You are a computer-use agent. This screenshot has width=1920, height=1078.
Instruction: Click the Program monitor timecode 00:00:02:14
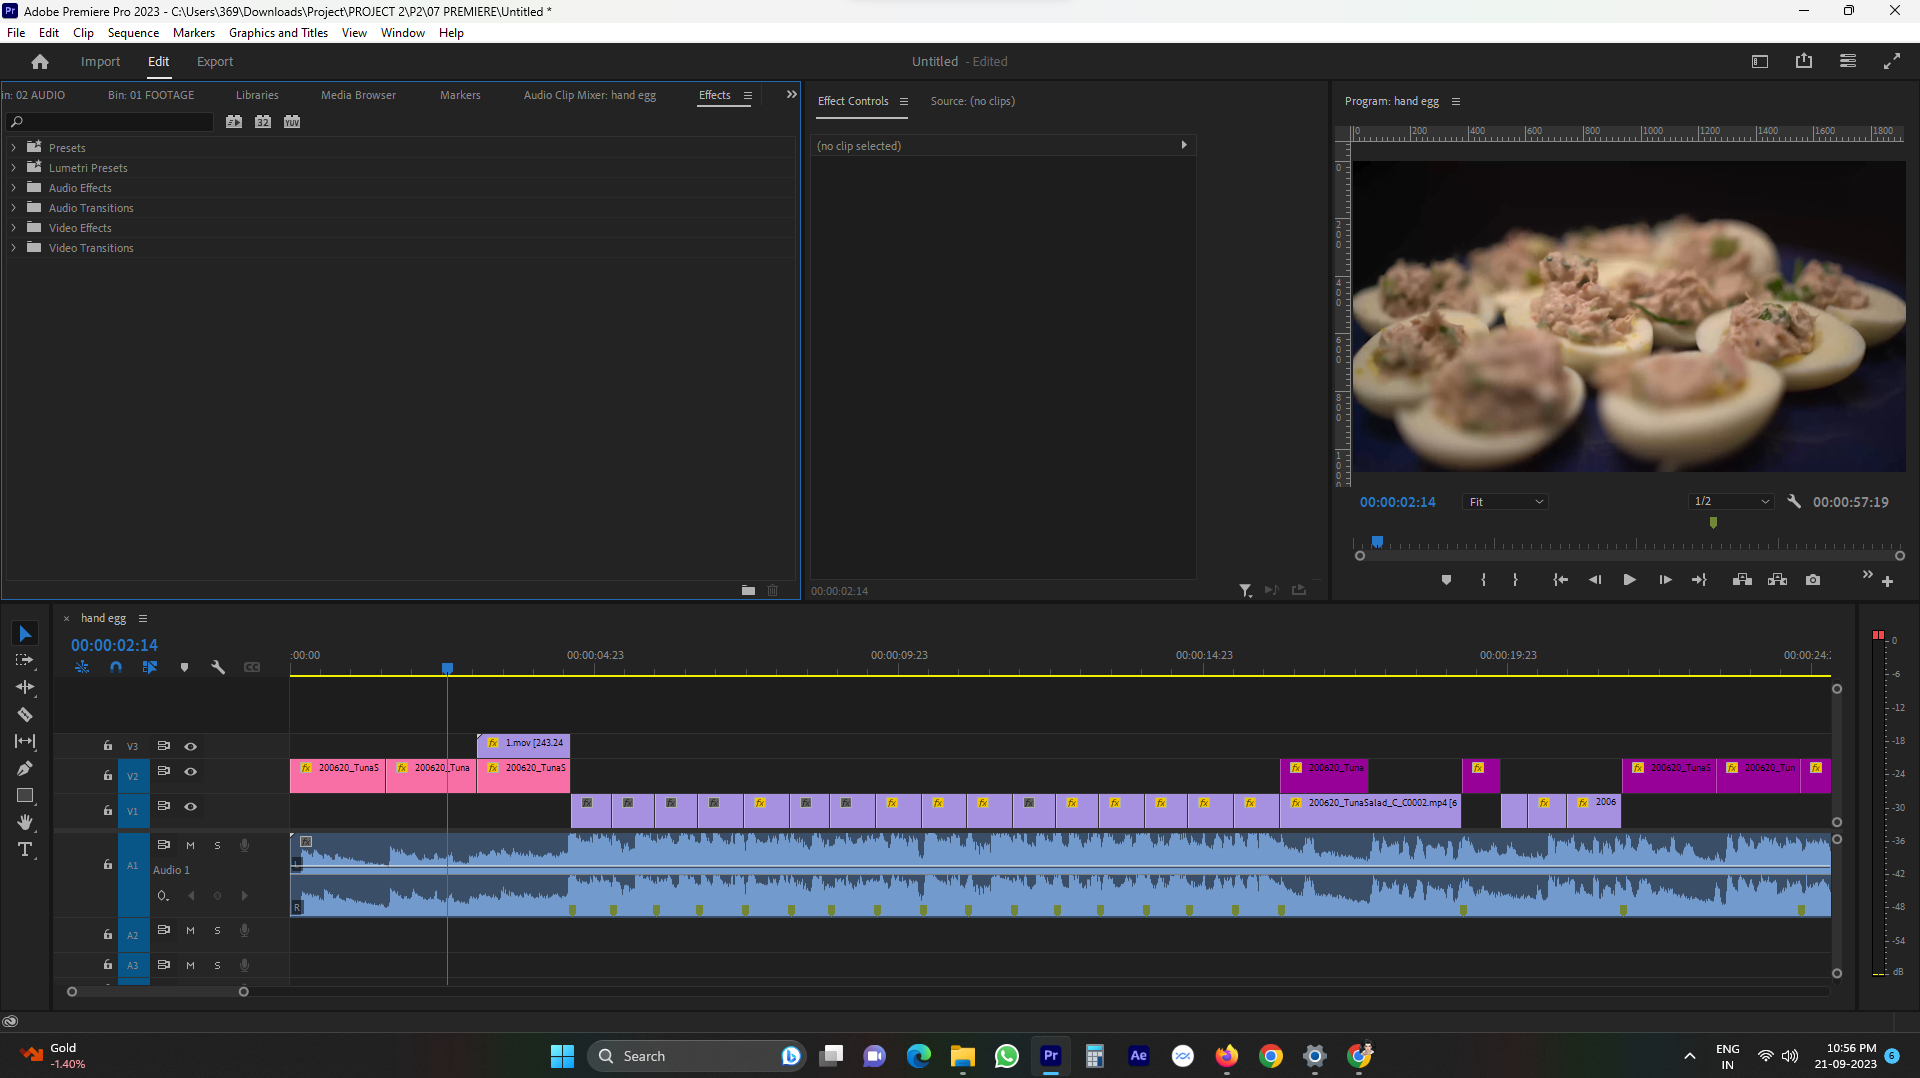pyautogui.click(x=1397, y=502)
